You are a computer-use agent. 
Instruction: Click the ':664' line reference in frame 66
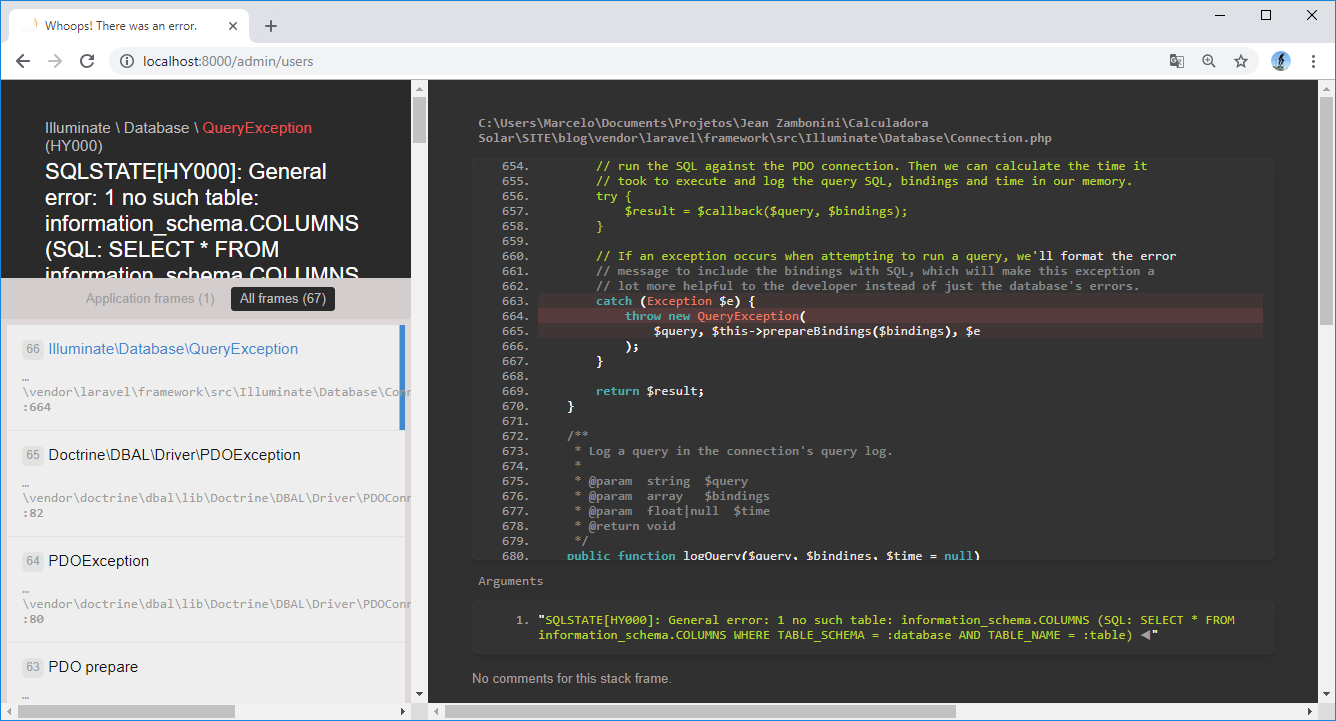click(37, 407)
